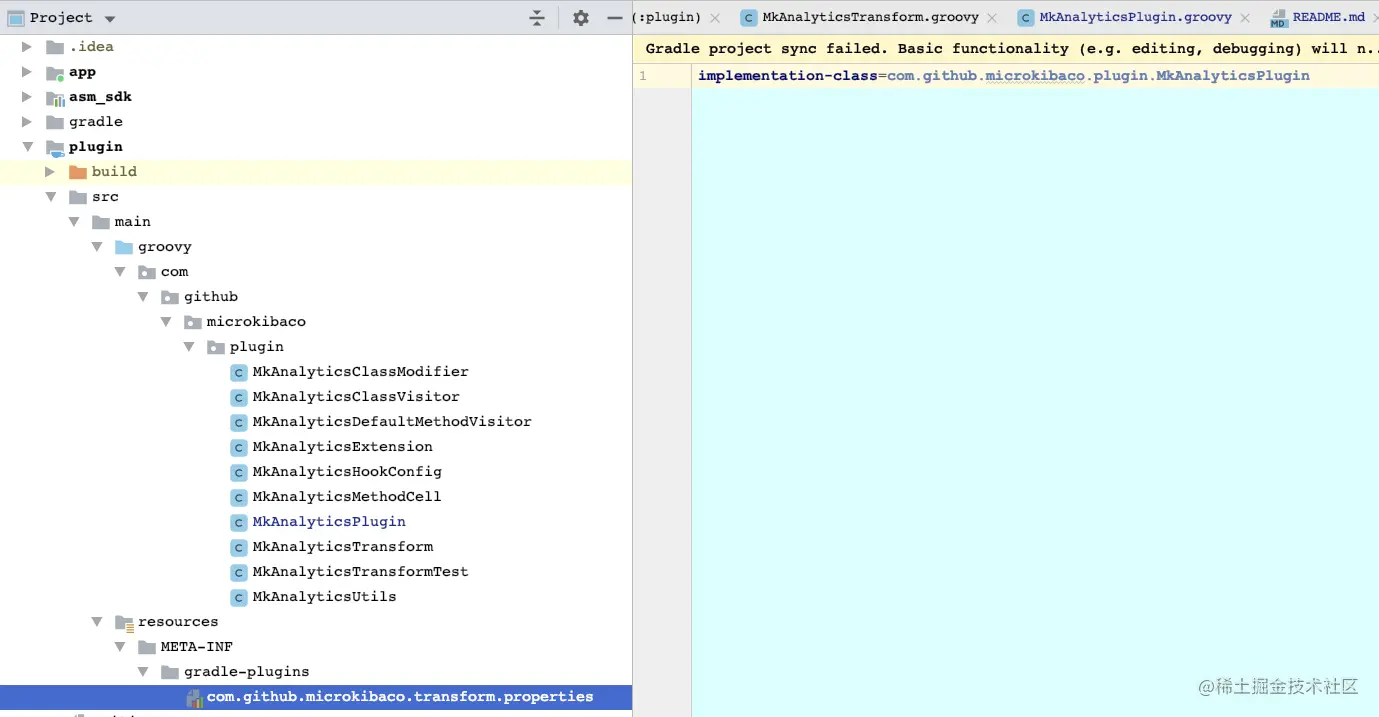Image resolution: width=1379 pixels, height=717 pixels.
Task: Switch to the (:plugin) editor tab
Action: pos(667,18)
